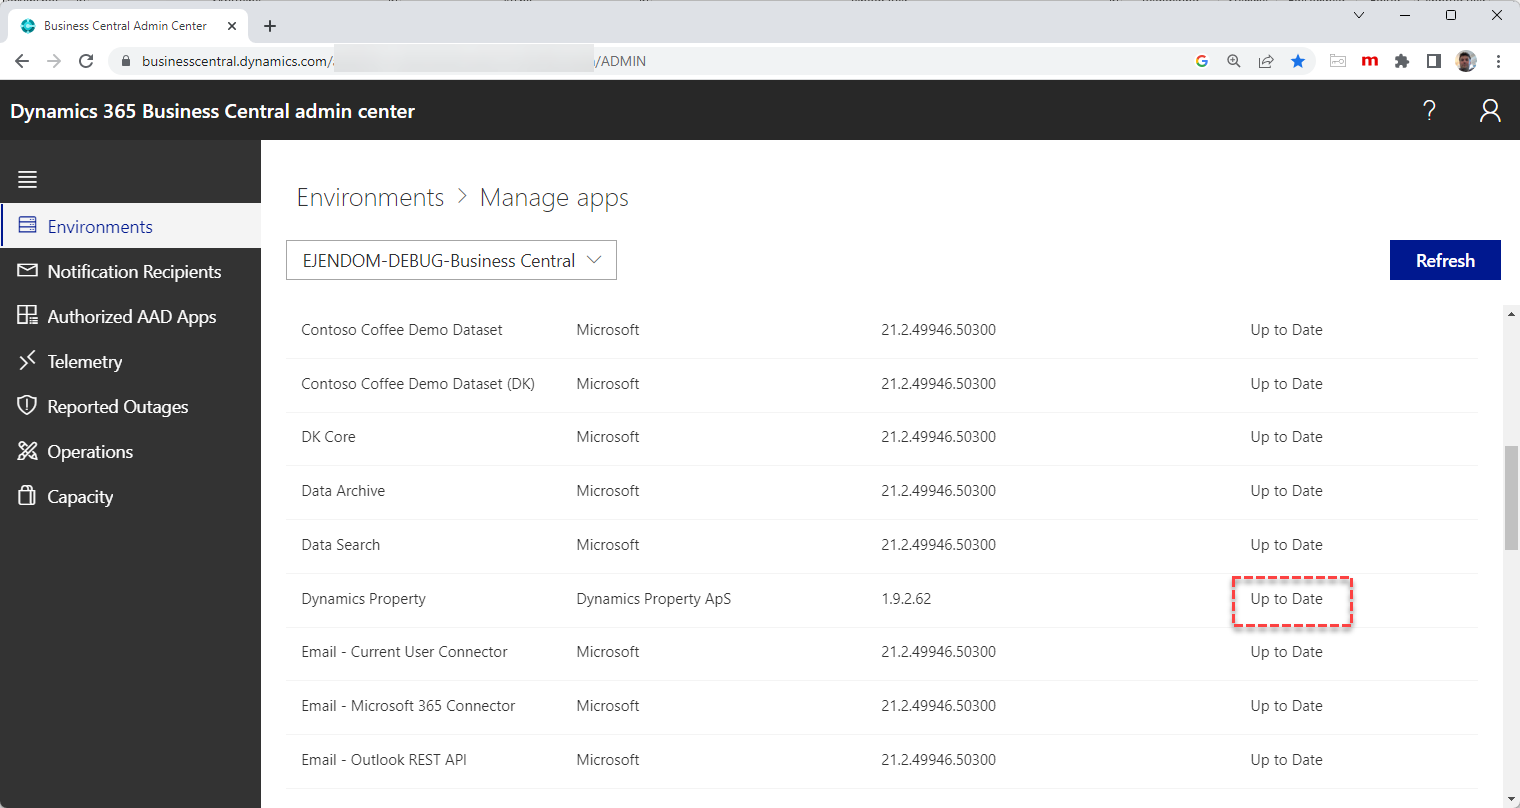Image resolution: width=1520 pixels, height=808 pixels.
Task: Click the red m extension icon
Action: 1370,61
